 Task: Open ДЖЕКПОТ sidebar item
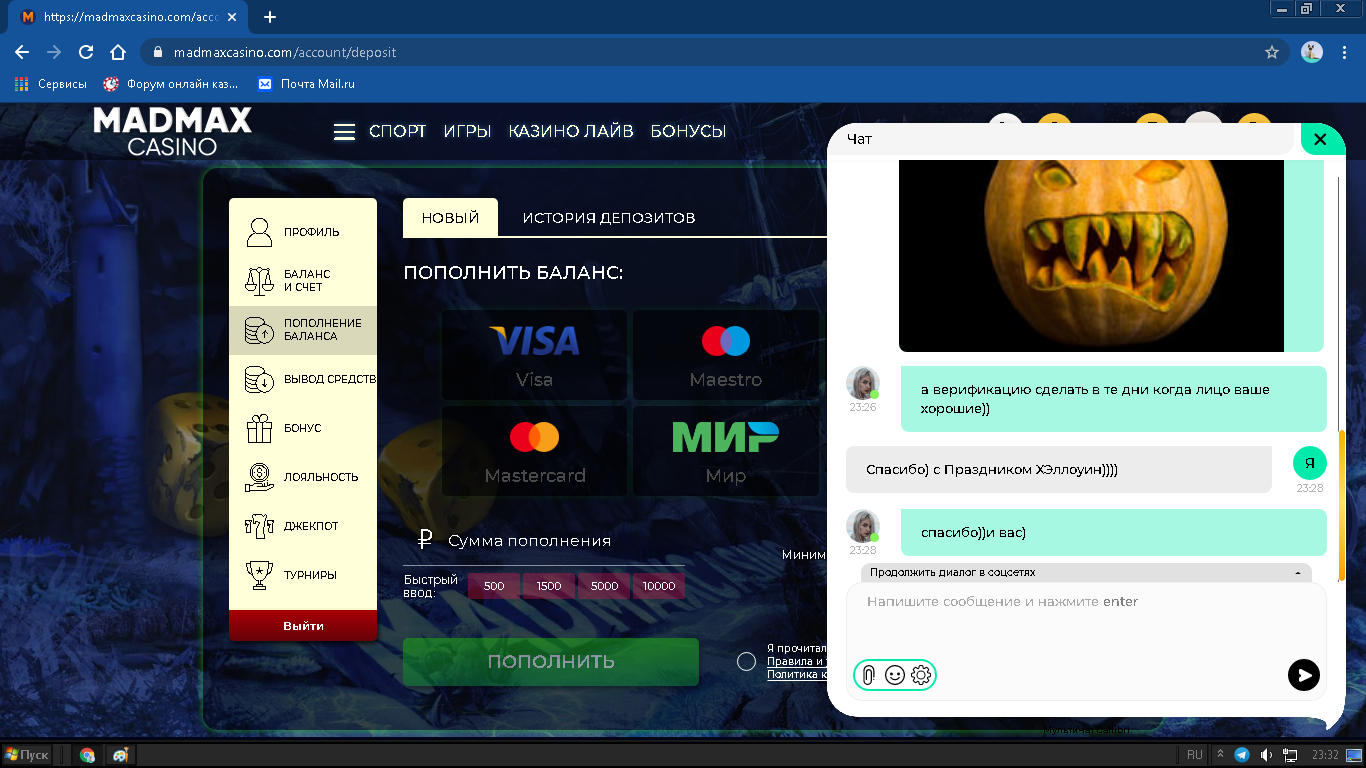pos(303,526)
